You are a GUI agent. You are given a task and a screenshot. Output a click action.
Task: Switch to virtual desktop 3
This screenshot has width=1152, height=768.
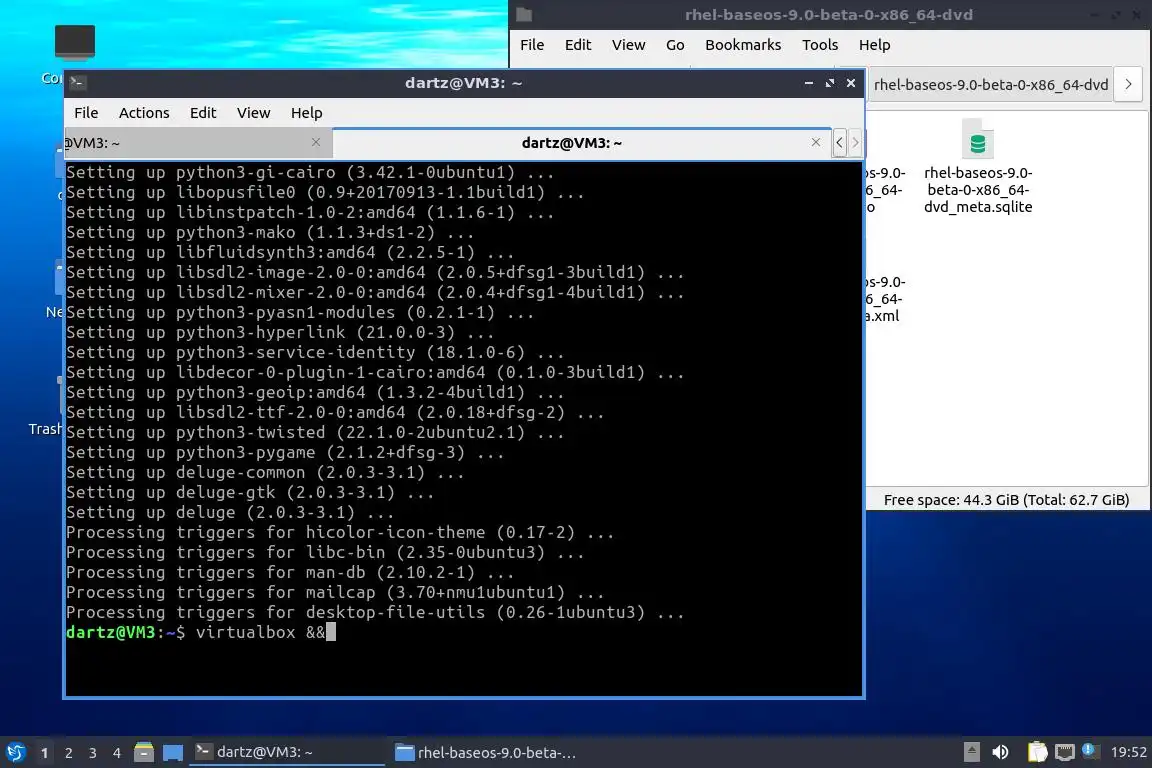coord(93,753)
